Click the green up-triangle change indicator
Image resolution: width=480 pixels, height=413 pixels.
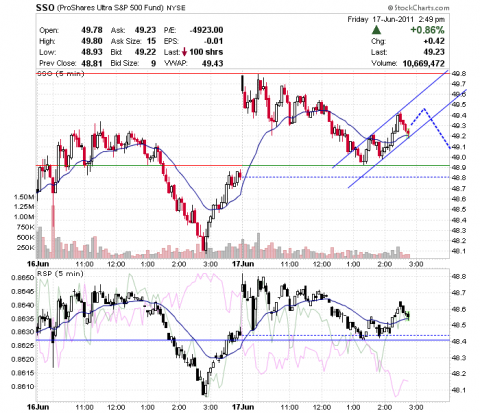(x=376, y=30)
